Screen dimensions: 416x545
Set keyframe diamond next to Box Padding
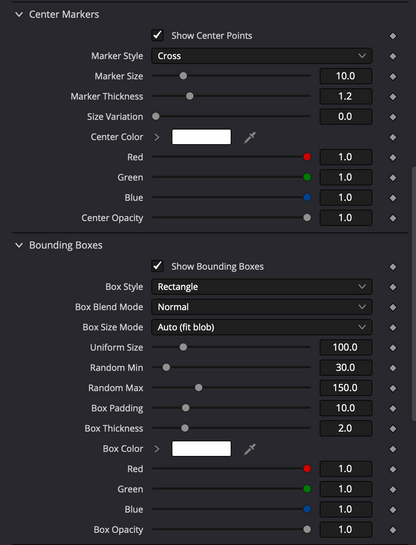click(393, 408)
